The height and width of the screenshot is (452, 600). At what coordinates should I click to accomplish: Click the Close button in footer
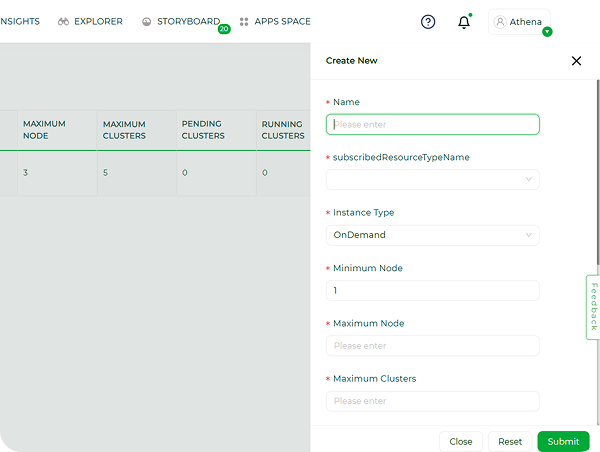tap(461, 441)
